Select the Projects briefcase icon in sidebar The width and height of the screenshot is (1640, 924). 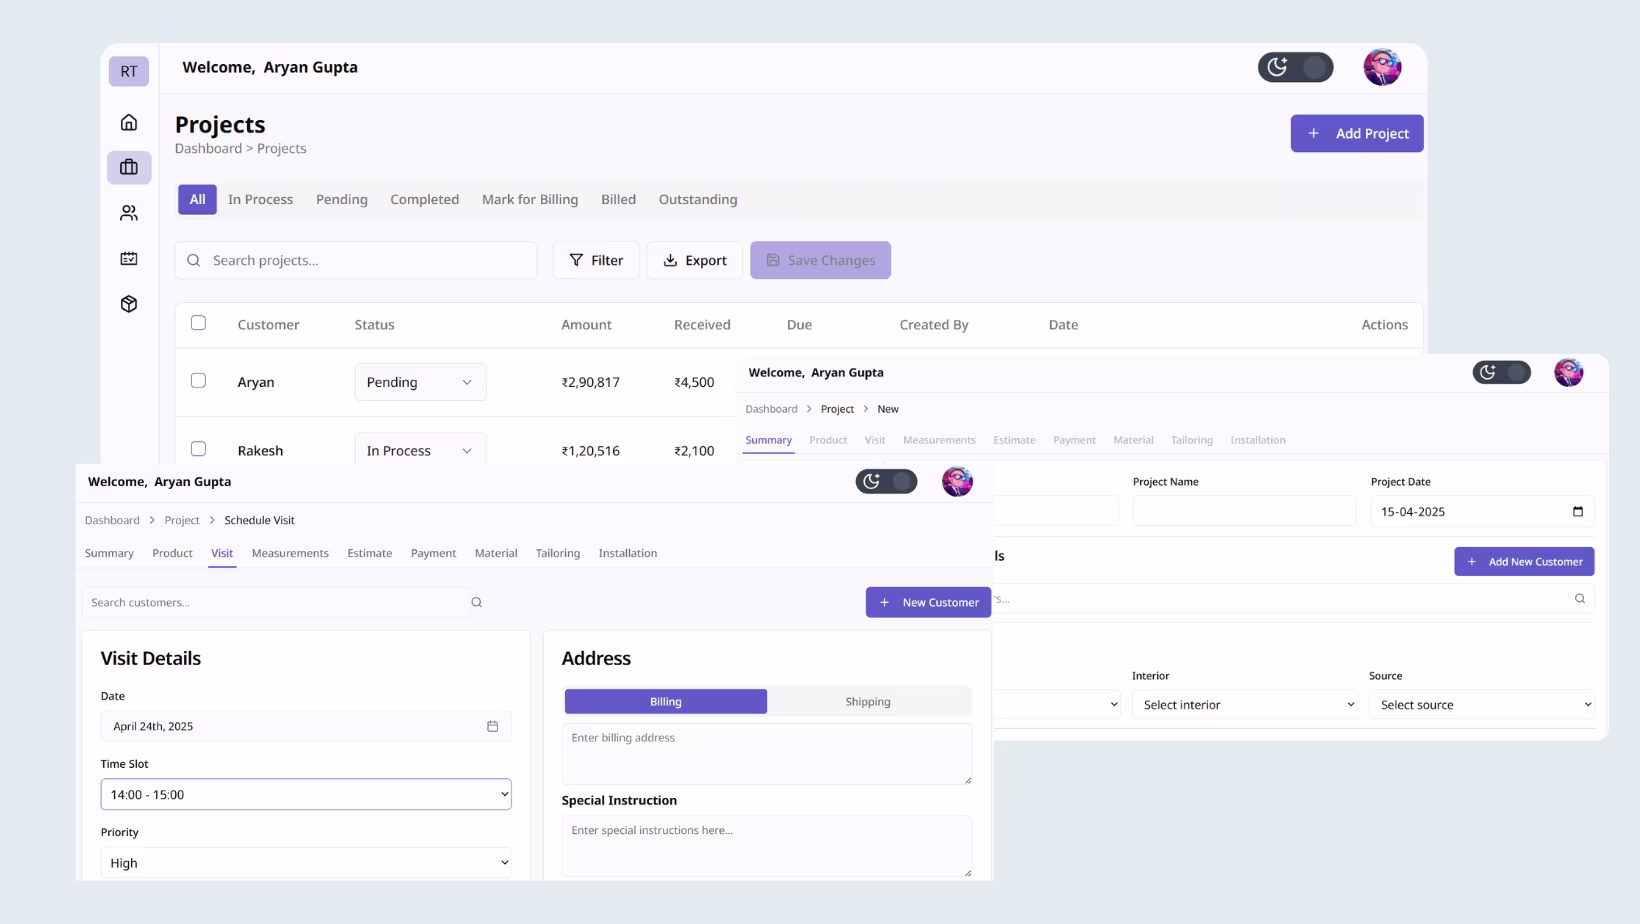[128, 167]
